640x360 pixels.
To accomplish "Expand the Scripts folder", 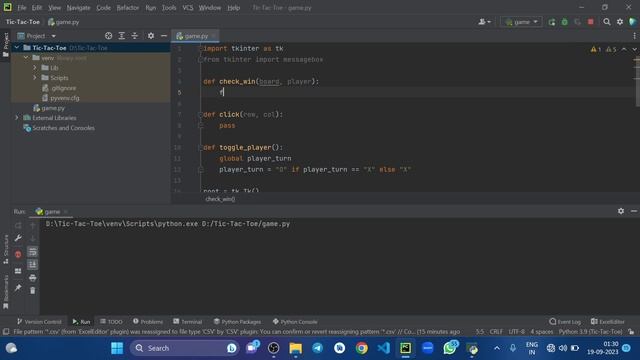I will [35, 78].
